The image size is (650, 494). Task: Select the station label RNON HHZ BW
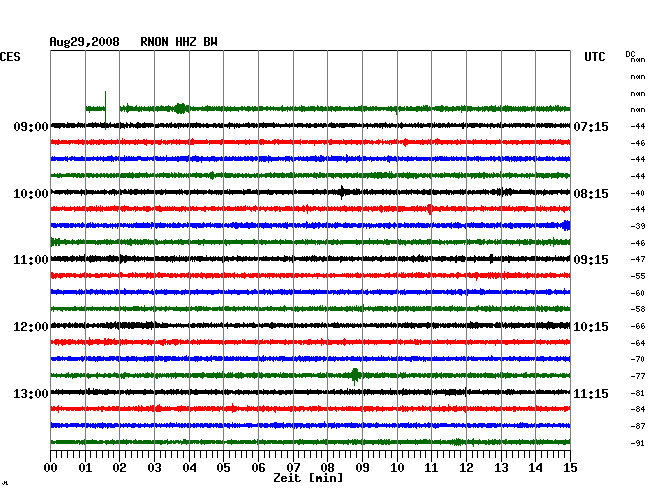pyautogui.click(x=179, y=42)
